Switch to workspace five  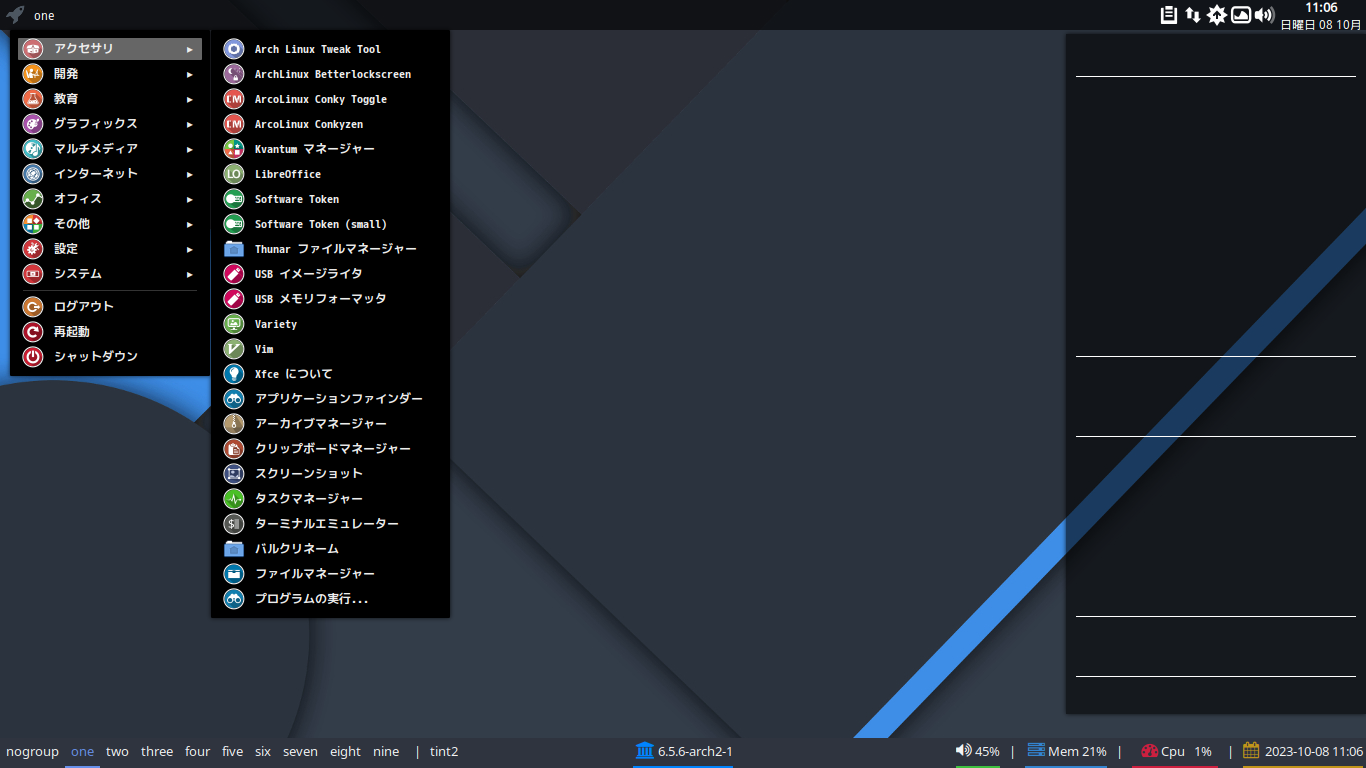[x=233, y=752]
